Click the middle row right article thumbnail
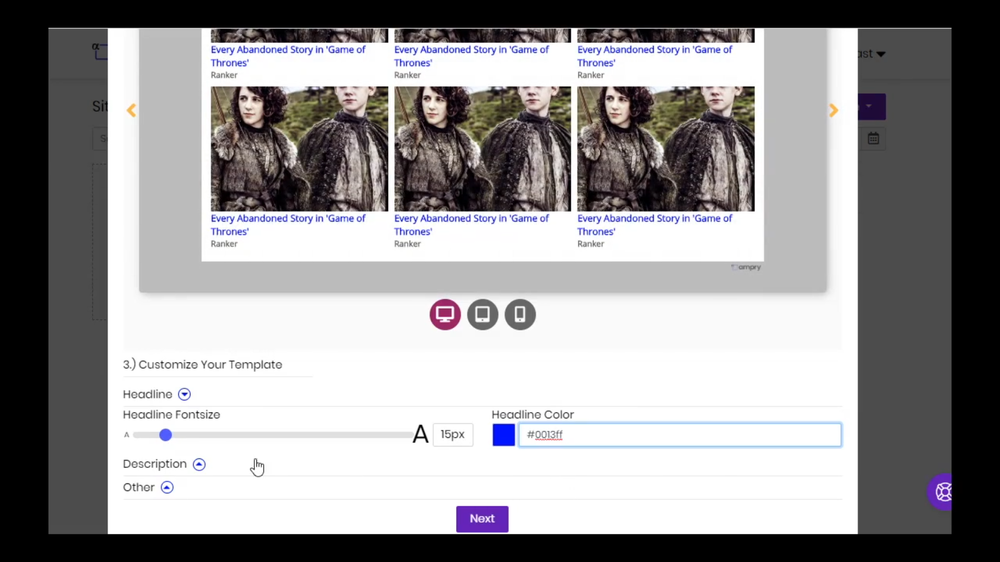Image resolution: width=1000 pixels, height=562 pixels. tap(666, 149)
